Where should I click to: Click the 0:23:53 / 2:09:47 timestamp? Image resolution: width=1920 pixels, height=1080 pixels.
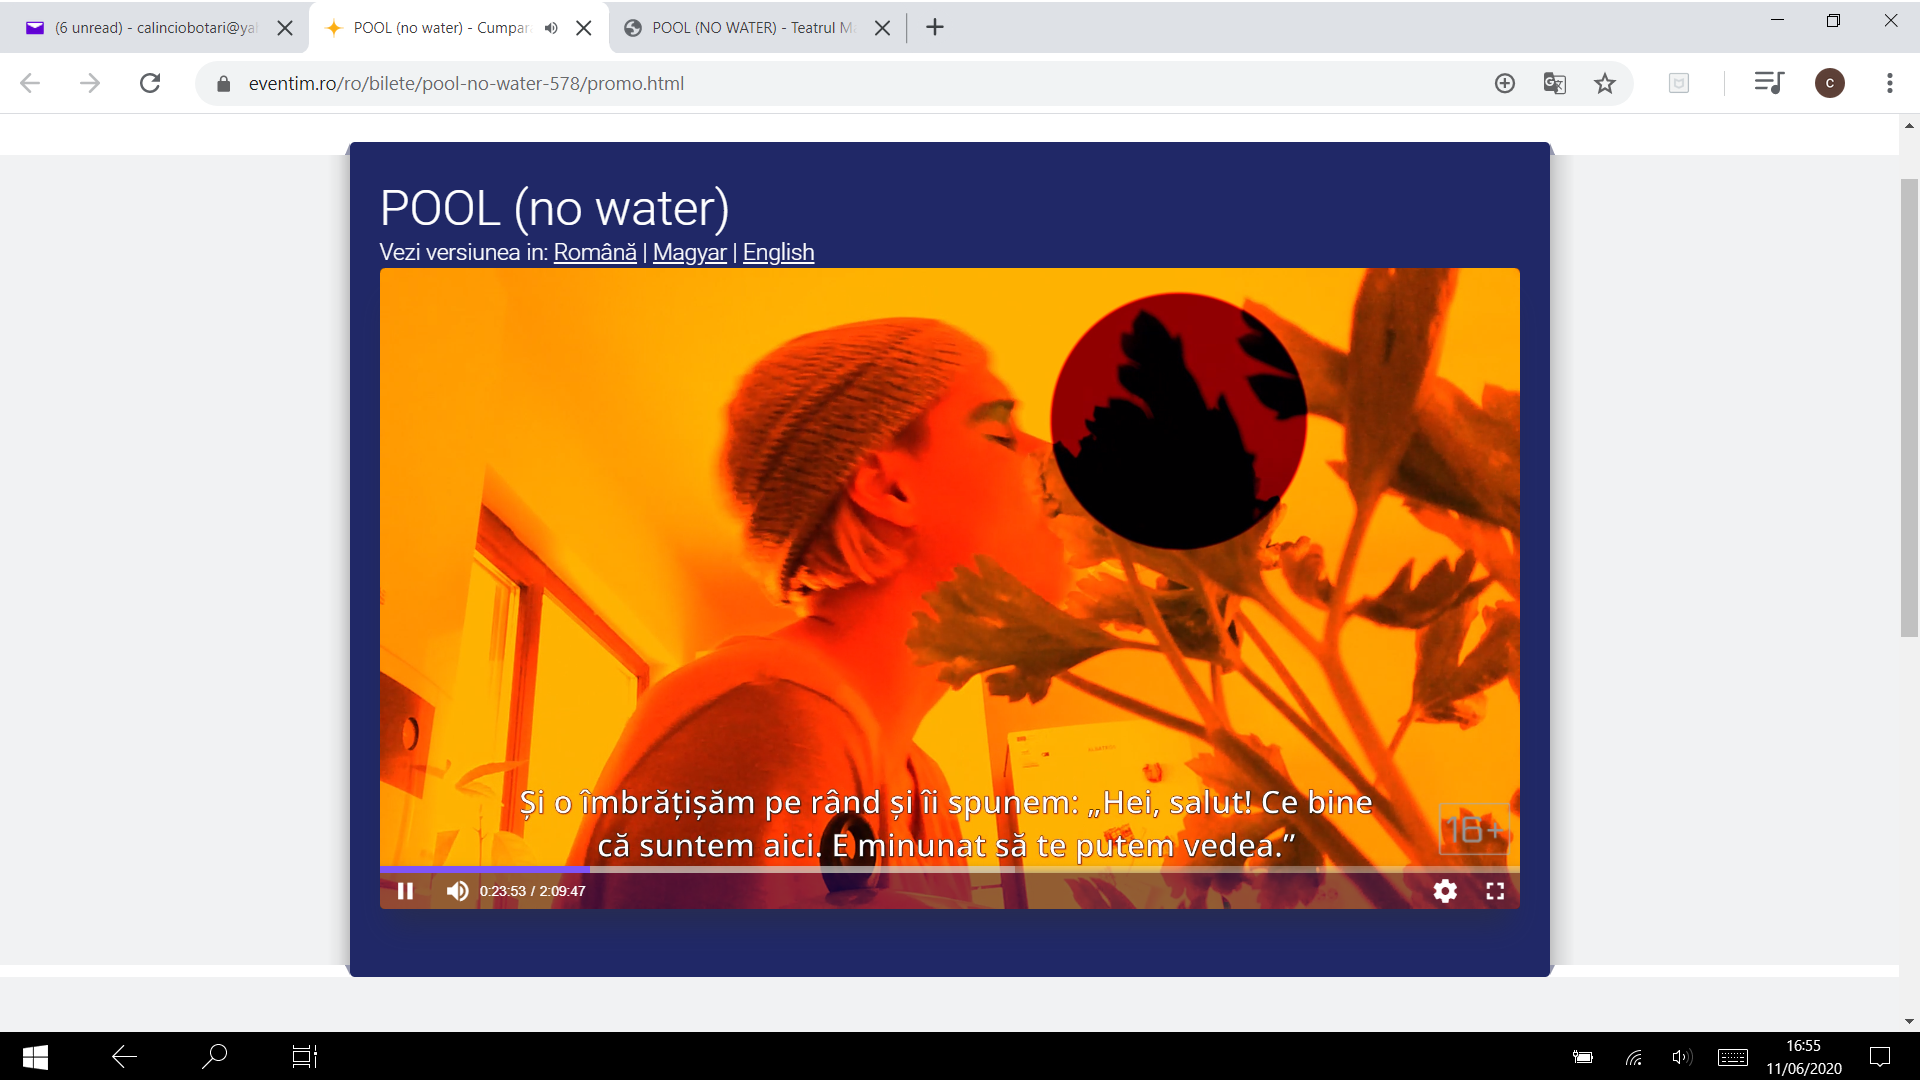[533, 891]
